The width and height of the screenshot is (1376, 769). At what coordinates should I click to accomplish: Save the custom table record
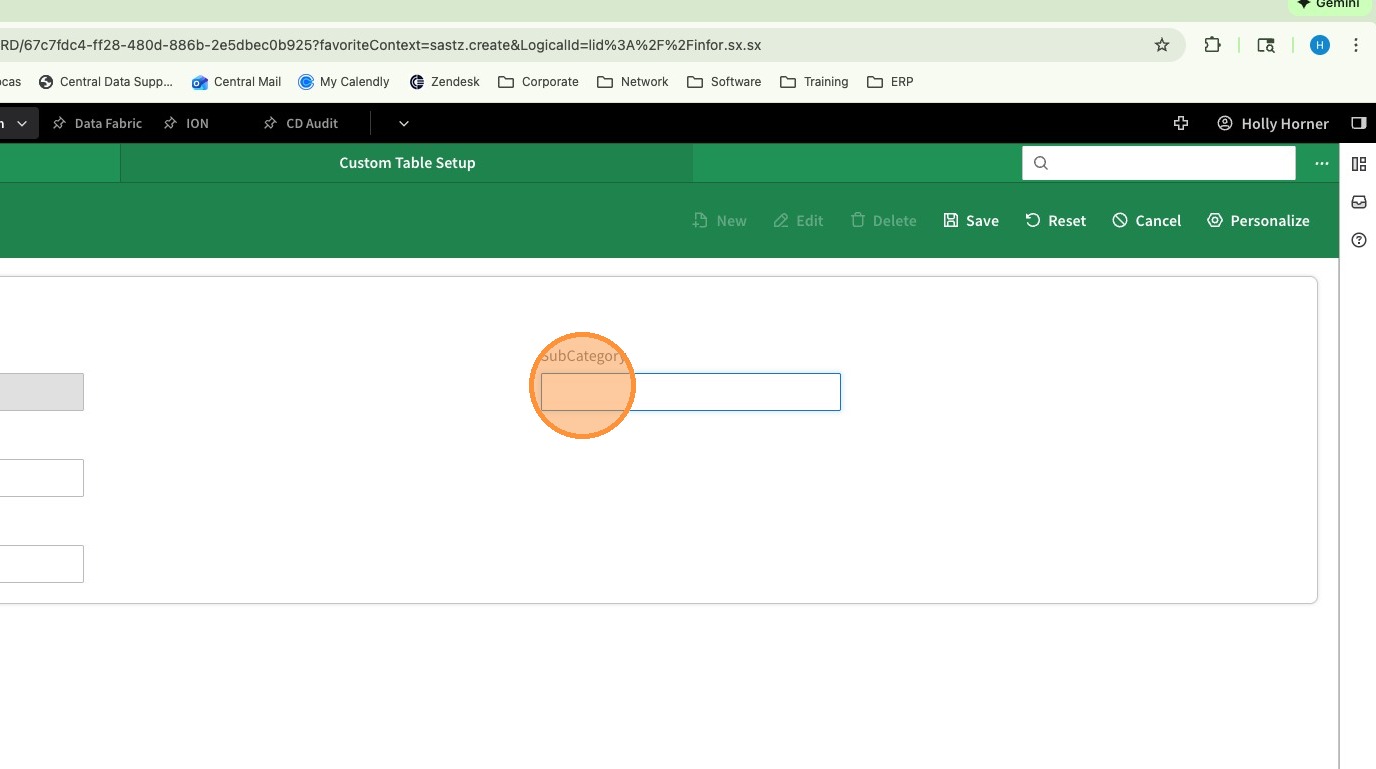click(971, 220)
